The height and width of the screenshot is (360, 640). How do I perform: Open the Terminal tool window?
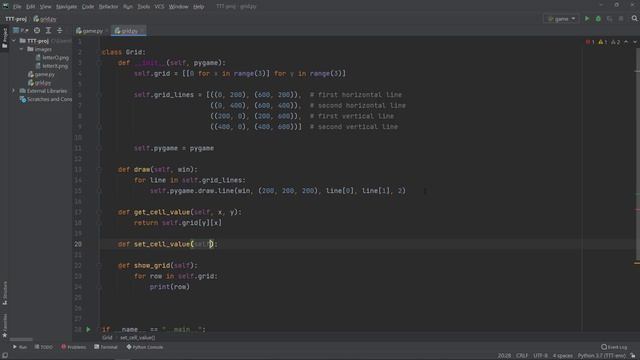[106, 347]
